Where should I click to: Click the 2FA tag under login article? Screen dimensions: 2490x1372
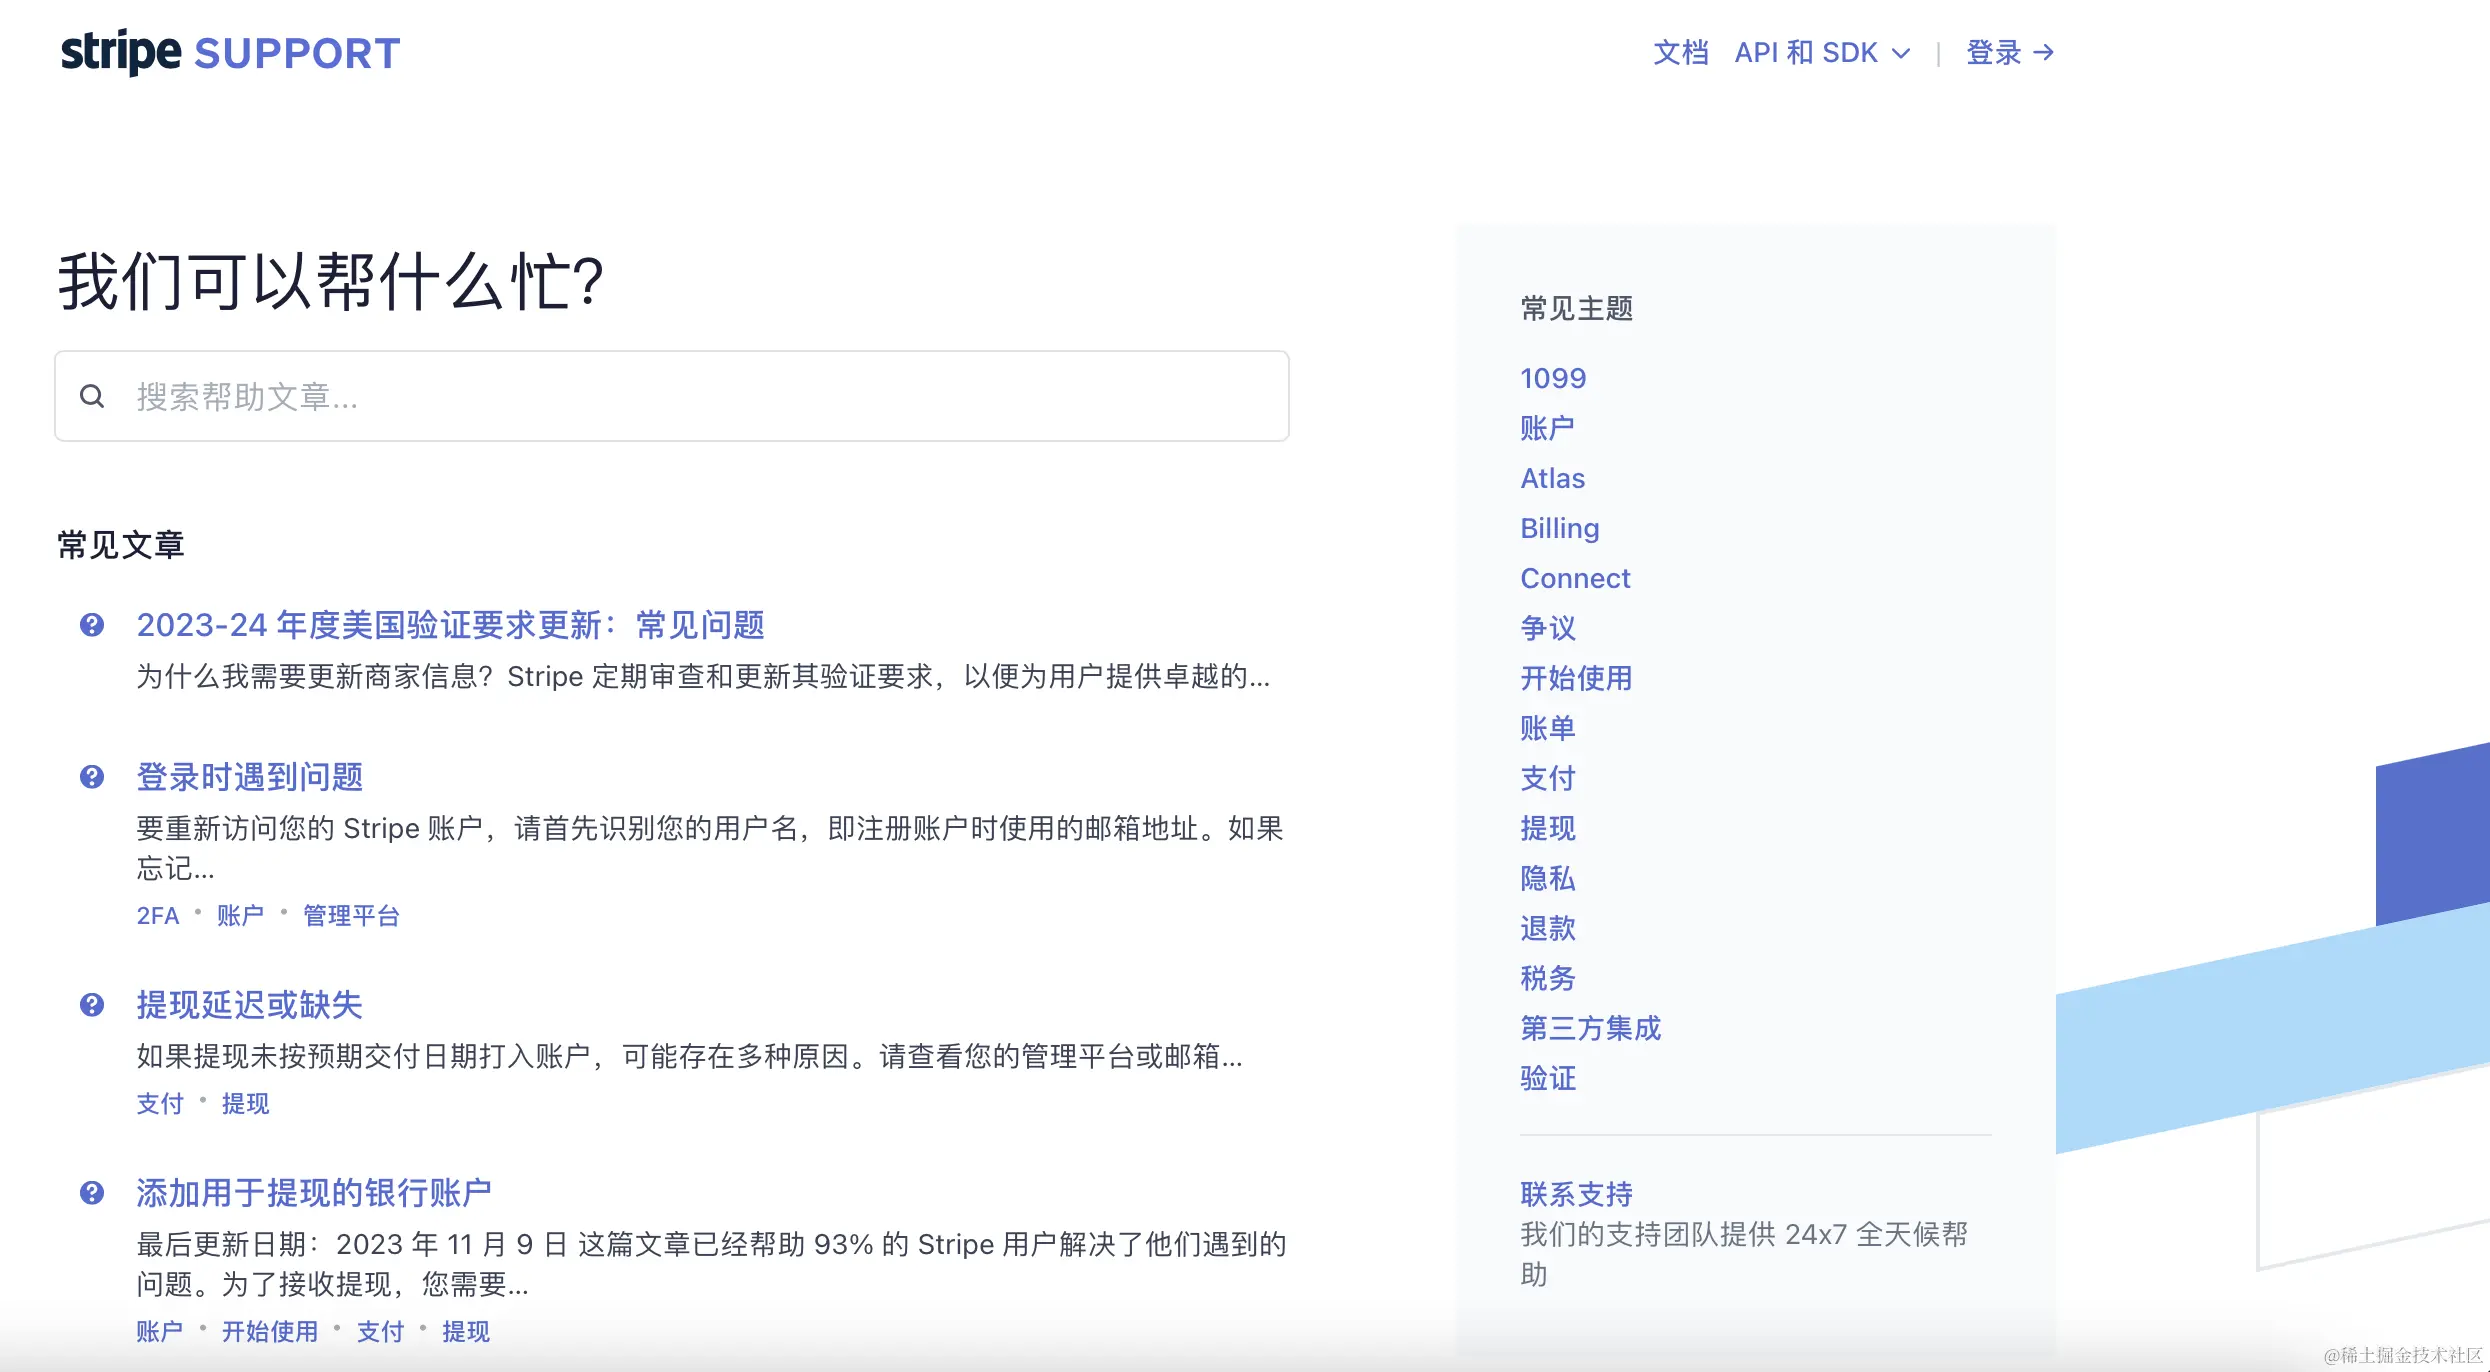coord(158,916)
